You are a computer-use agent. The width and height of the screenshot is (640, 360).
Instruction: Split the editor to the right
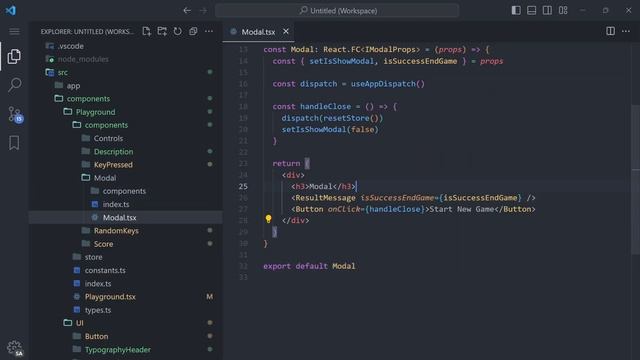point(610,31)
